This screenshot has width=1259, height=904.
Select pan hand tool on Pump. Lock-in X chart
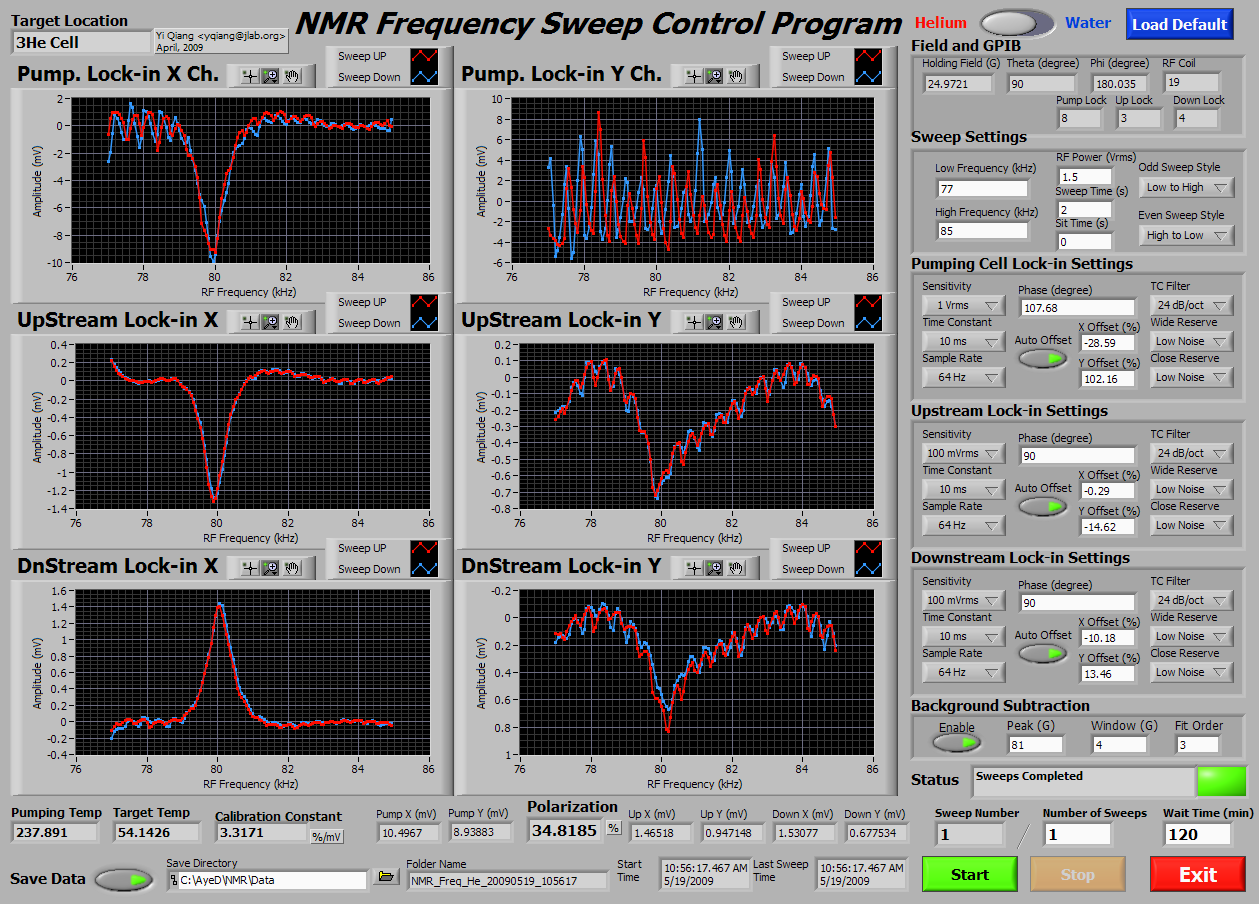[x=292, y=75]
